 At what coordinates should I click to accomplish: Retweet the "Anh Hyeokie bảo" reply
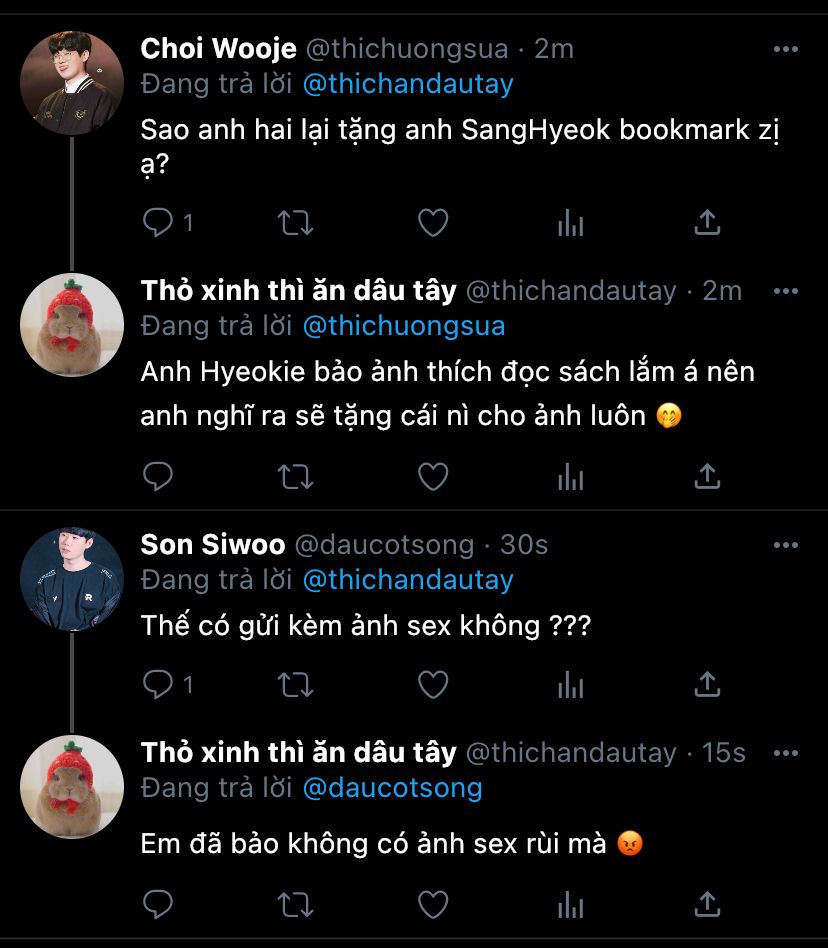tap(295, 477)
